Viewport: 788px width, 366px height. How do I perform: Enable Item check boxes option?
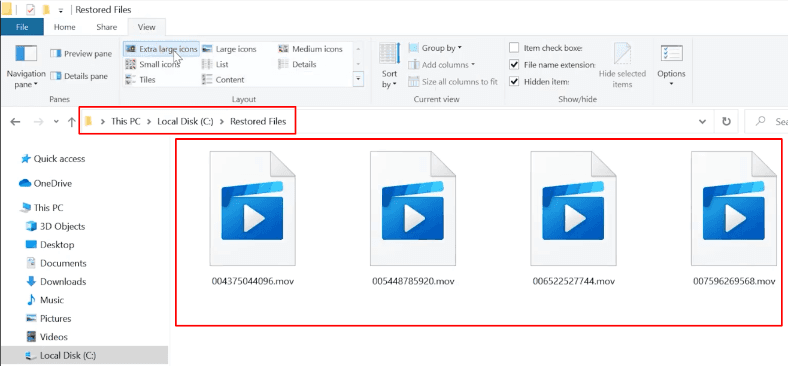coord(514,48)
